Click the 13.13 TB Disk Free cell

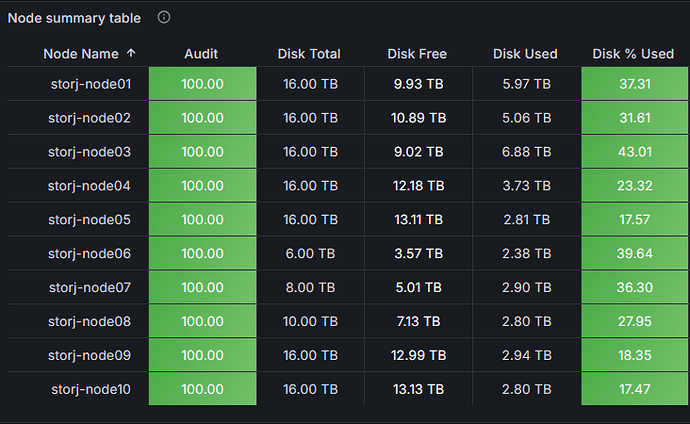[x=418, y=389]
